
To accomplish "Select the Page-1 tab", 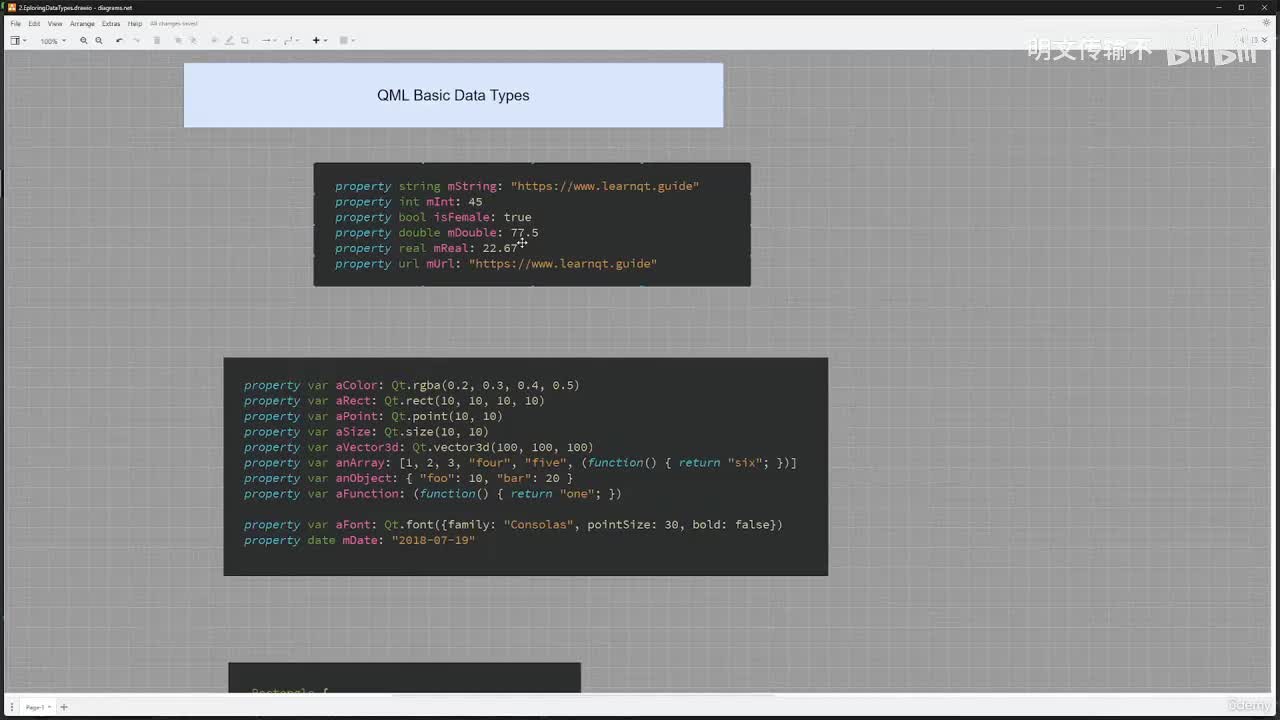I will 36,707.
